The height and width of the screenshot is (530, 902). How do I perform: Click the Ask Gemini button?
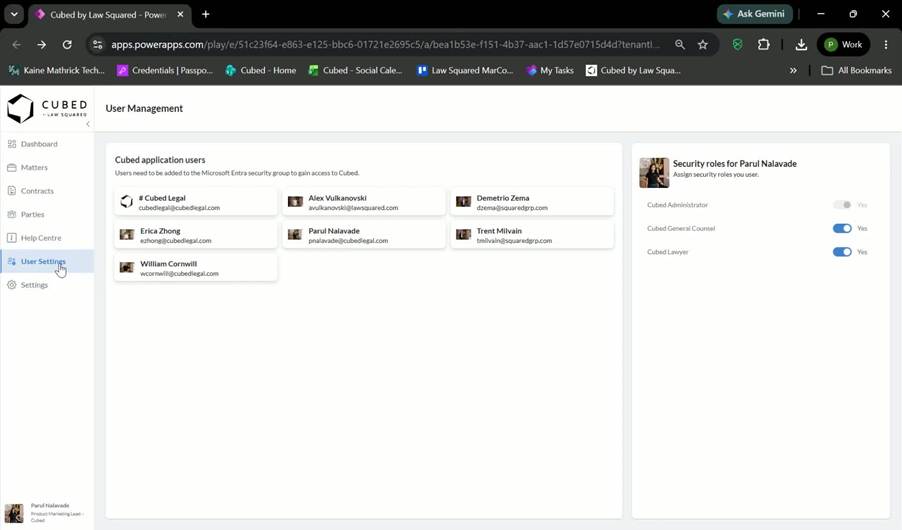(754, 14)
